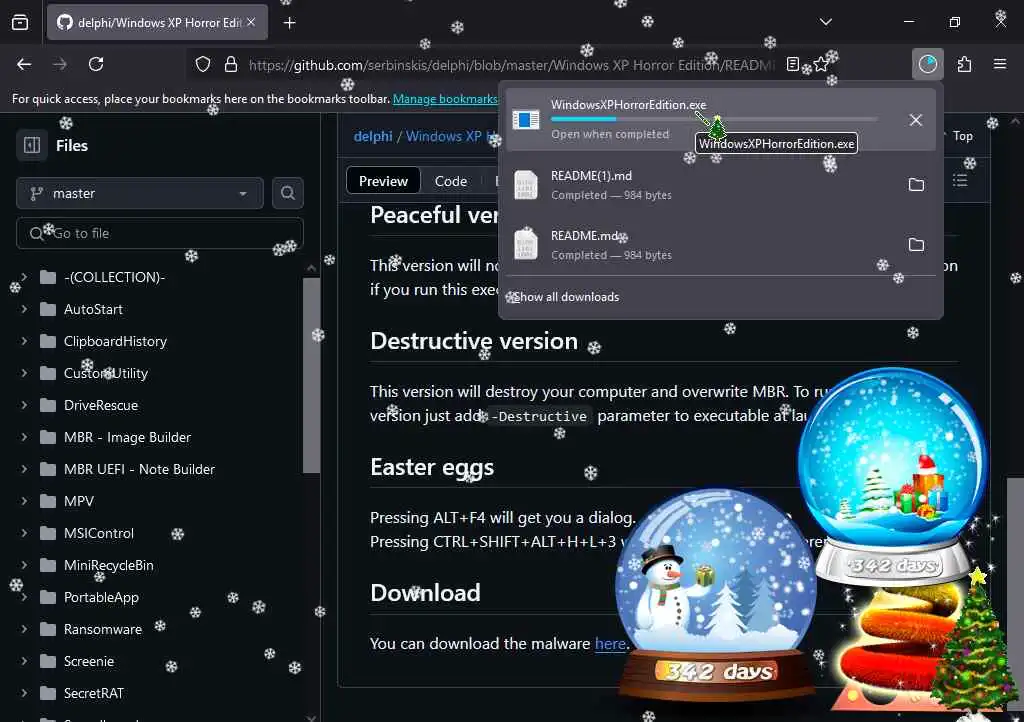Click the URL address bar
1024x722 pixels.
pos(511,65)
